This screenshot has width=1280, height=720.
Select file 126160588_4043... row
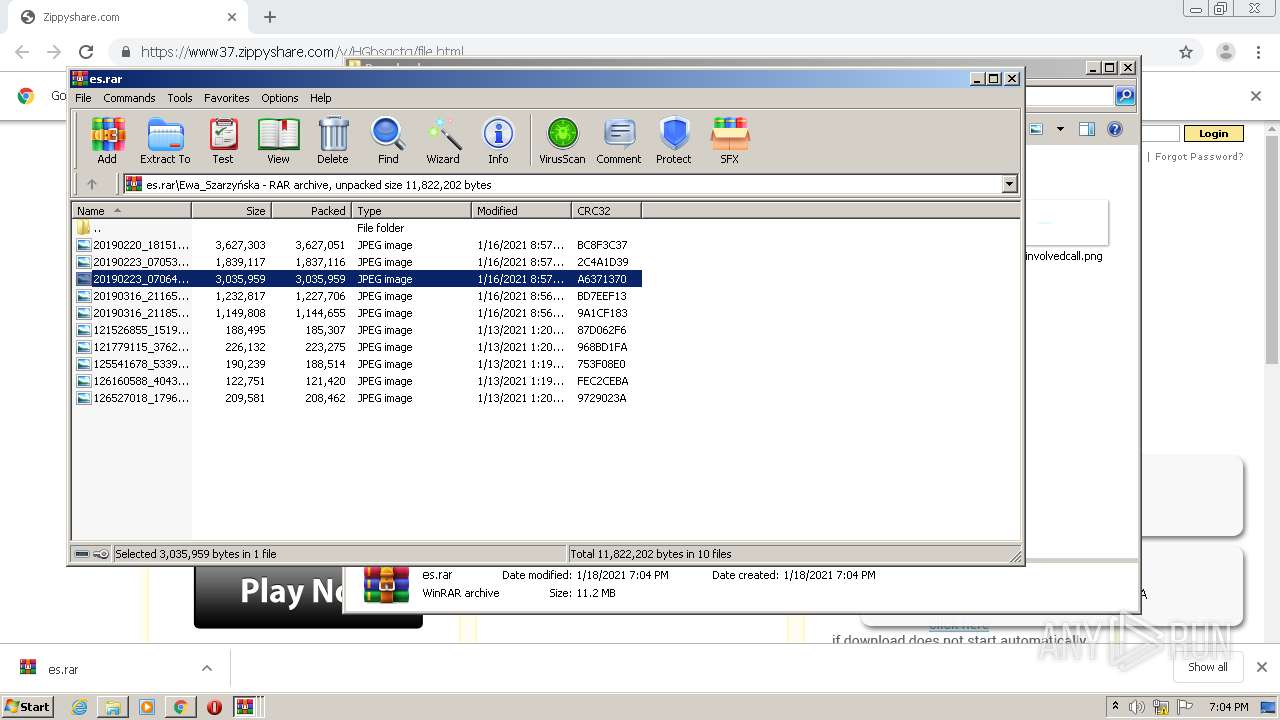(356, 381)
